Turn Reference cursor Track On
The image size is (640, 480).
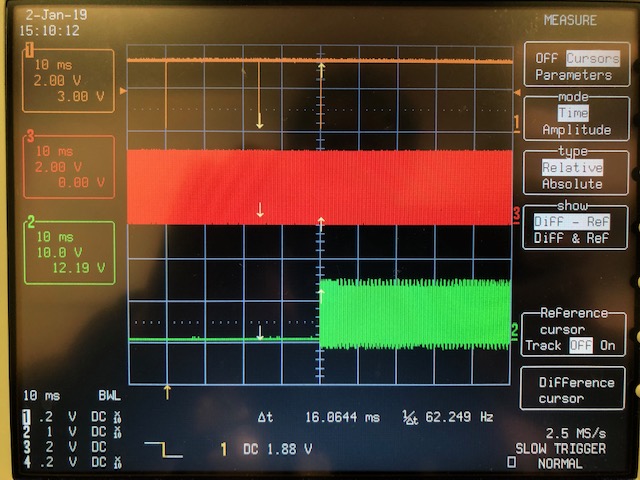(607, 345)
